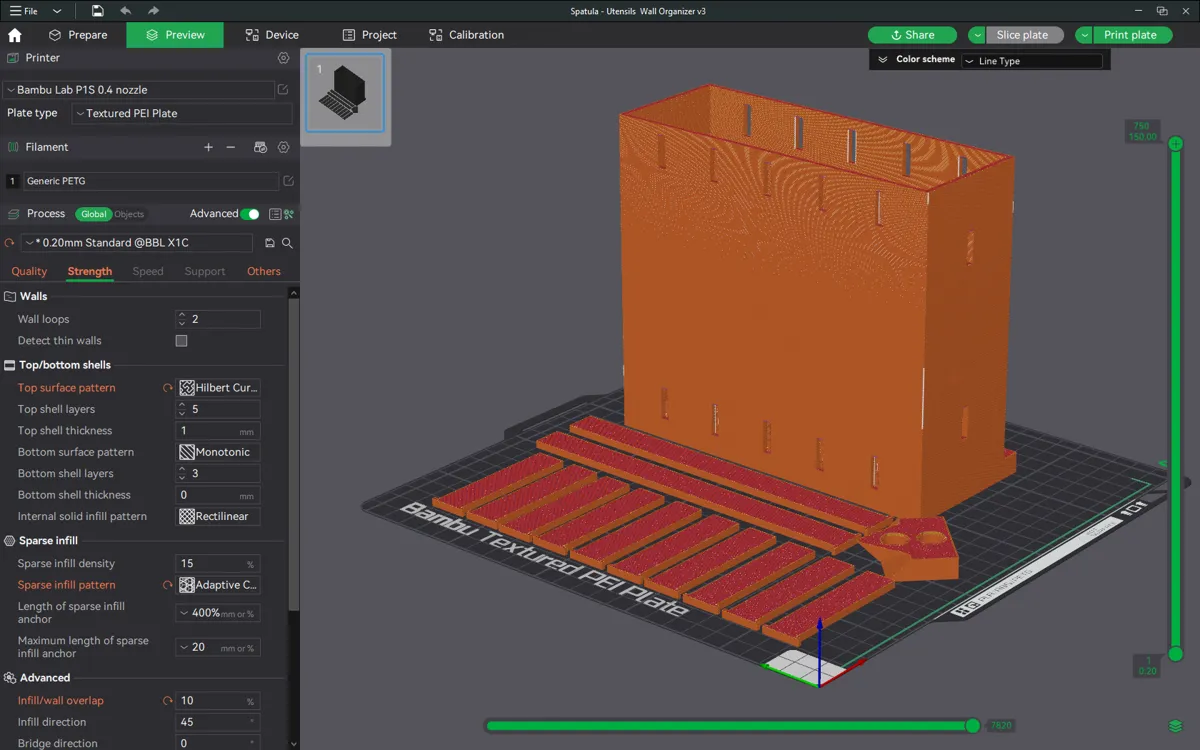The height and width of the screenshot is (750, 1200).
Task: Add a filament with the plus icon
Action: pyautogui.click(x=208, y=147)
